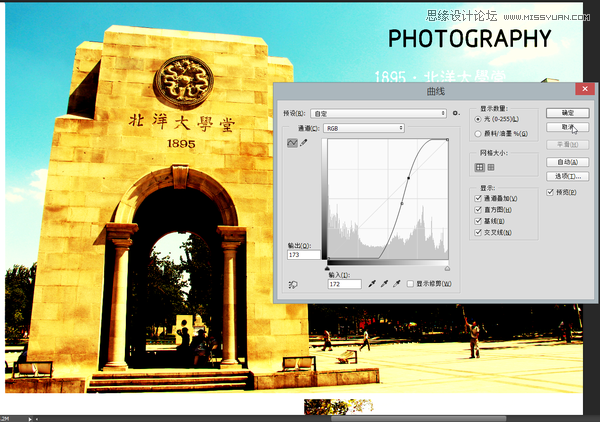Toggle the baseline (基线) checkbox
Screen dimensions: 600x422
[478, 221]
